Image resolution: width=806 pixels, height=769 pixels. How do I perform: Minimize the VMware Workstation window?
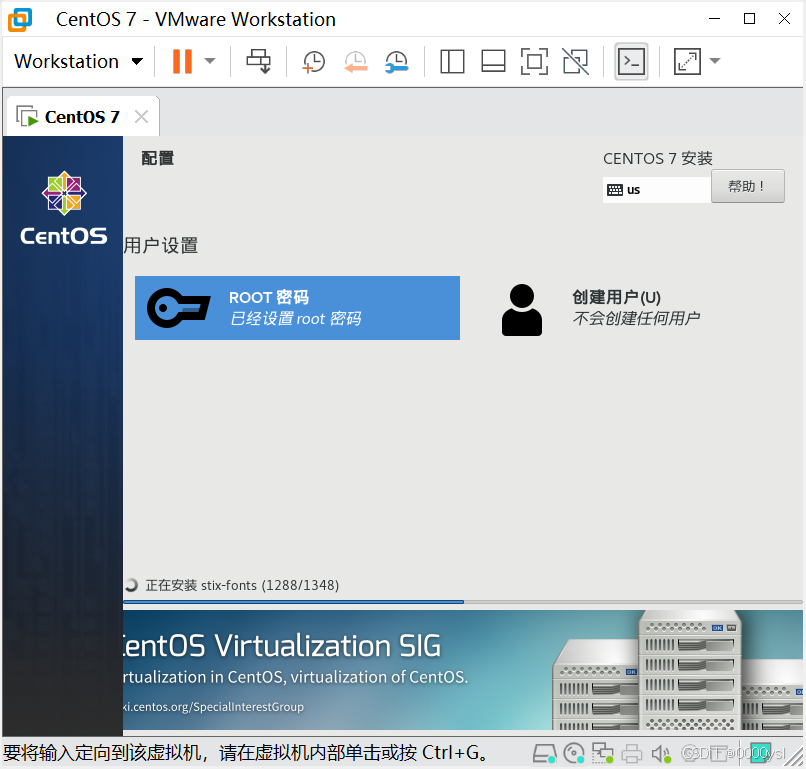[715, 19]
